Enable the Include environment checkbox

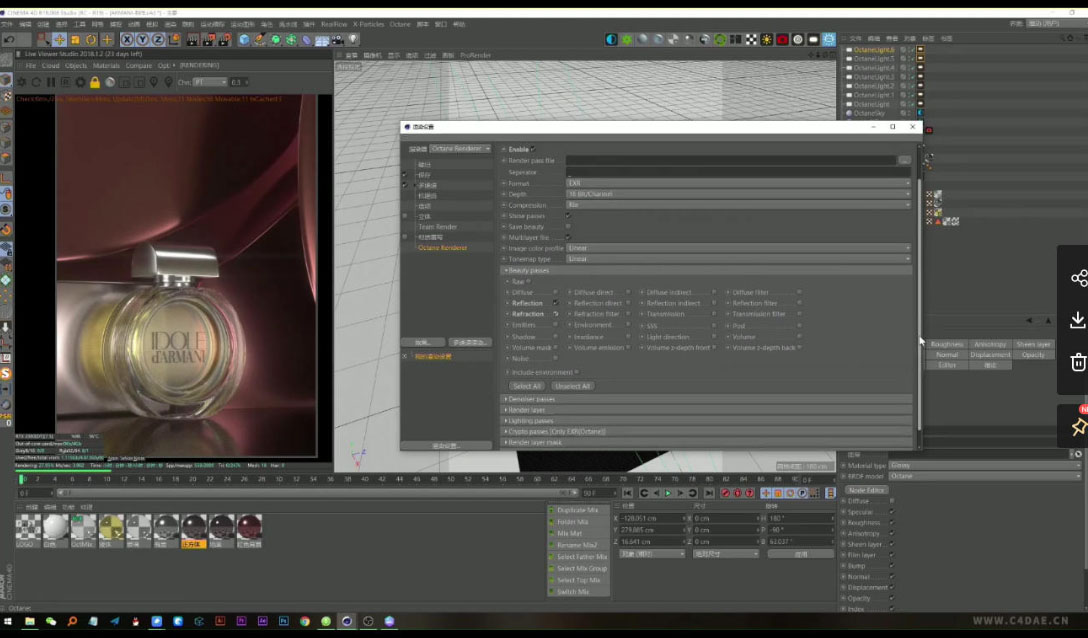[x=577, y=372]
